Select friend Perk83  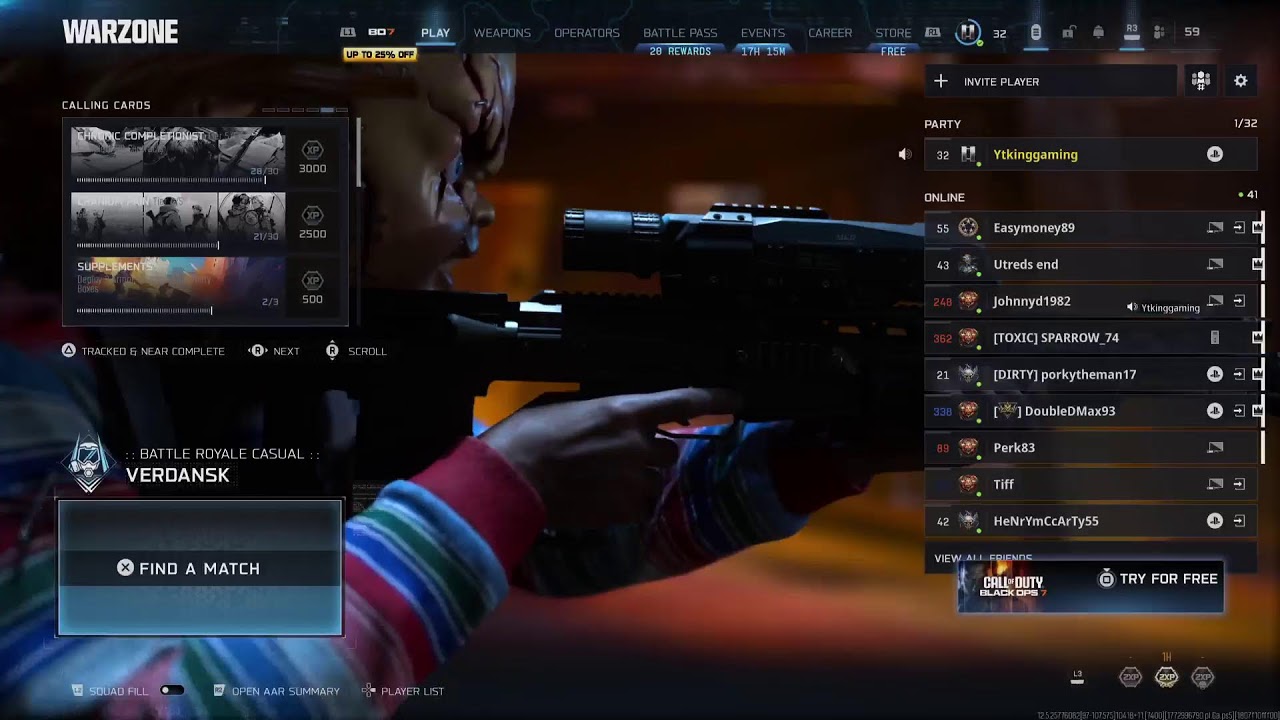click(x=1089, y=448)
